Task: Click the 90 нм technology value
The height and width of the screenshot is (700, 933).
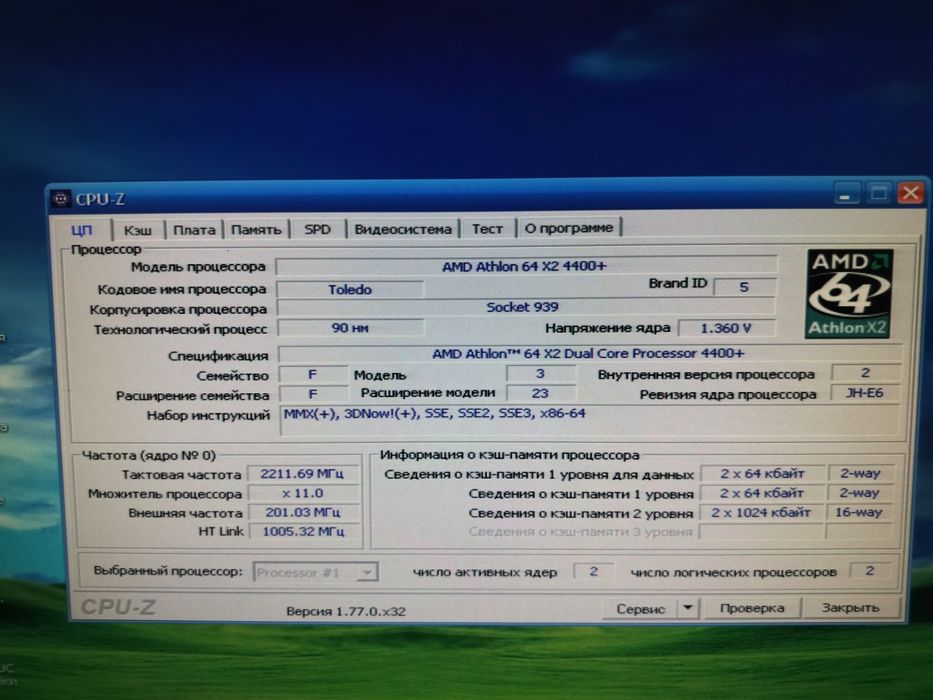Action: [x=350, y=327]
